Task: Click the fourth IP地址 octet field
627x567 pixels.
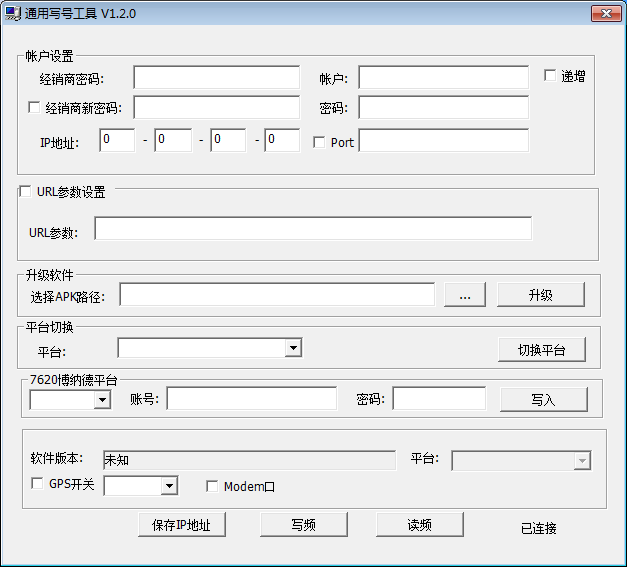Action: [282, 140]
